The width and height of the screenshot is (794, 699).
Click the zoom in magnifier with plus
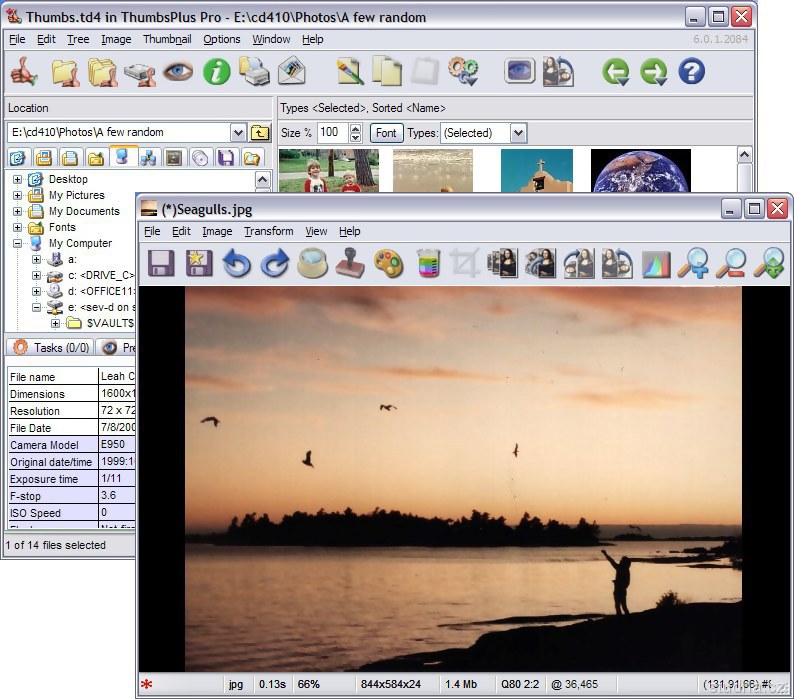coord(693,263)
